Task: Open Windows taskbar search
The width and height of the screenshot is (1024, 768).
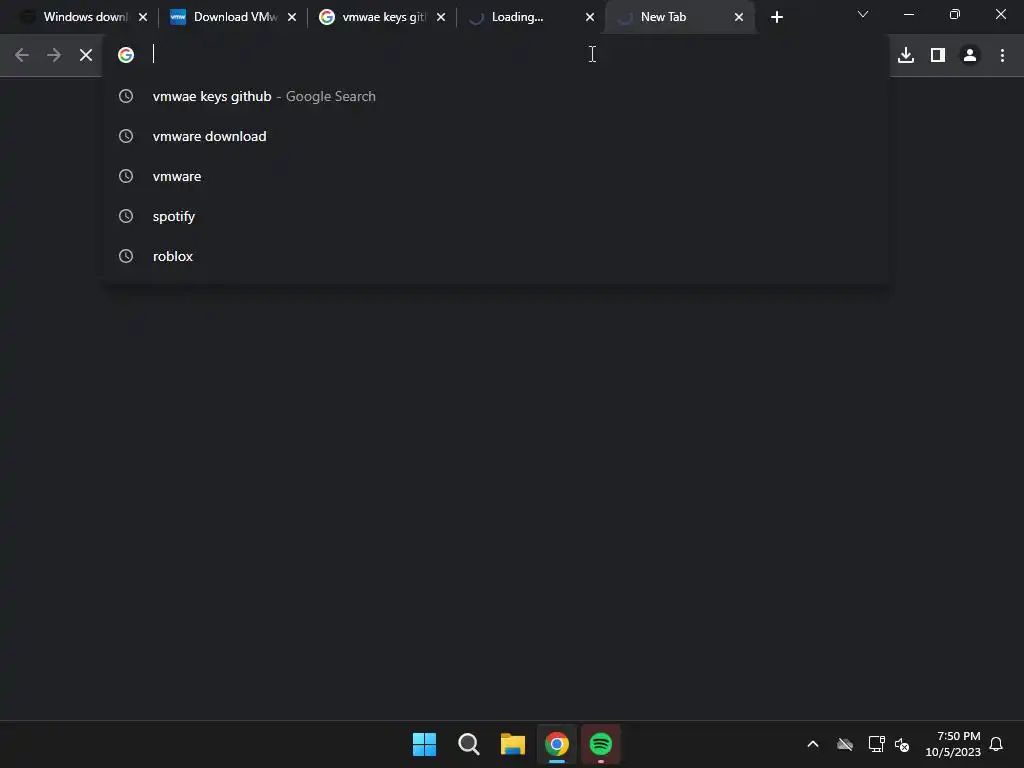Action: point(469,744)
